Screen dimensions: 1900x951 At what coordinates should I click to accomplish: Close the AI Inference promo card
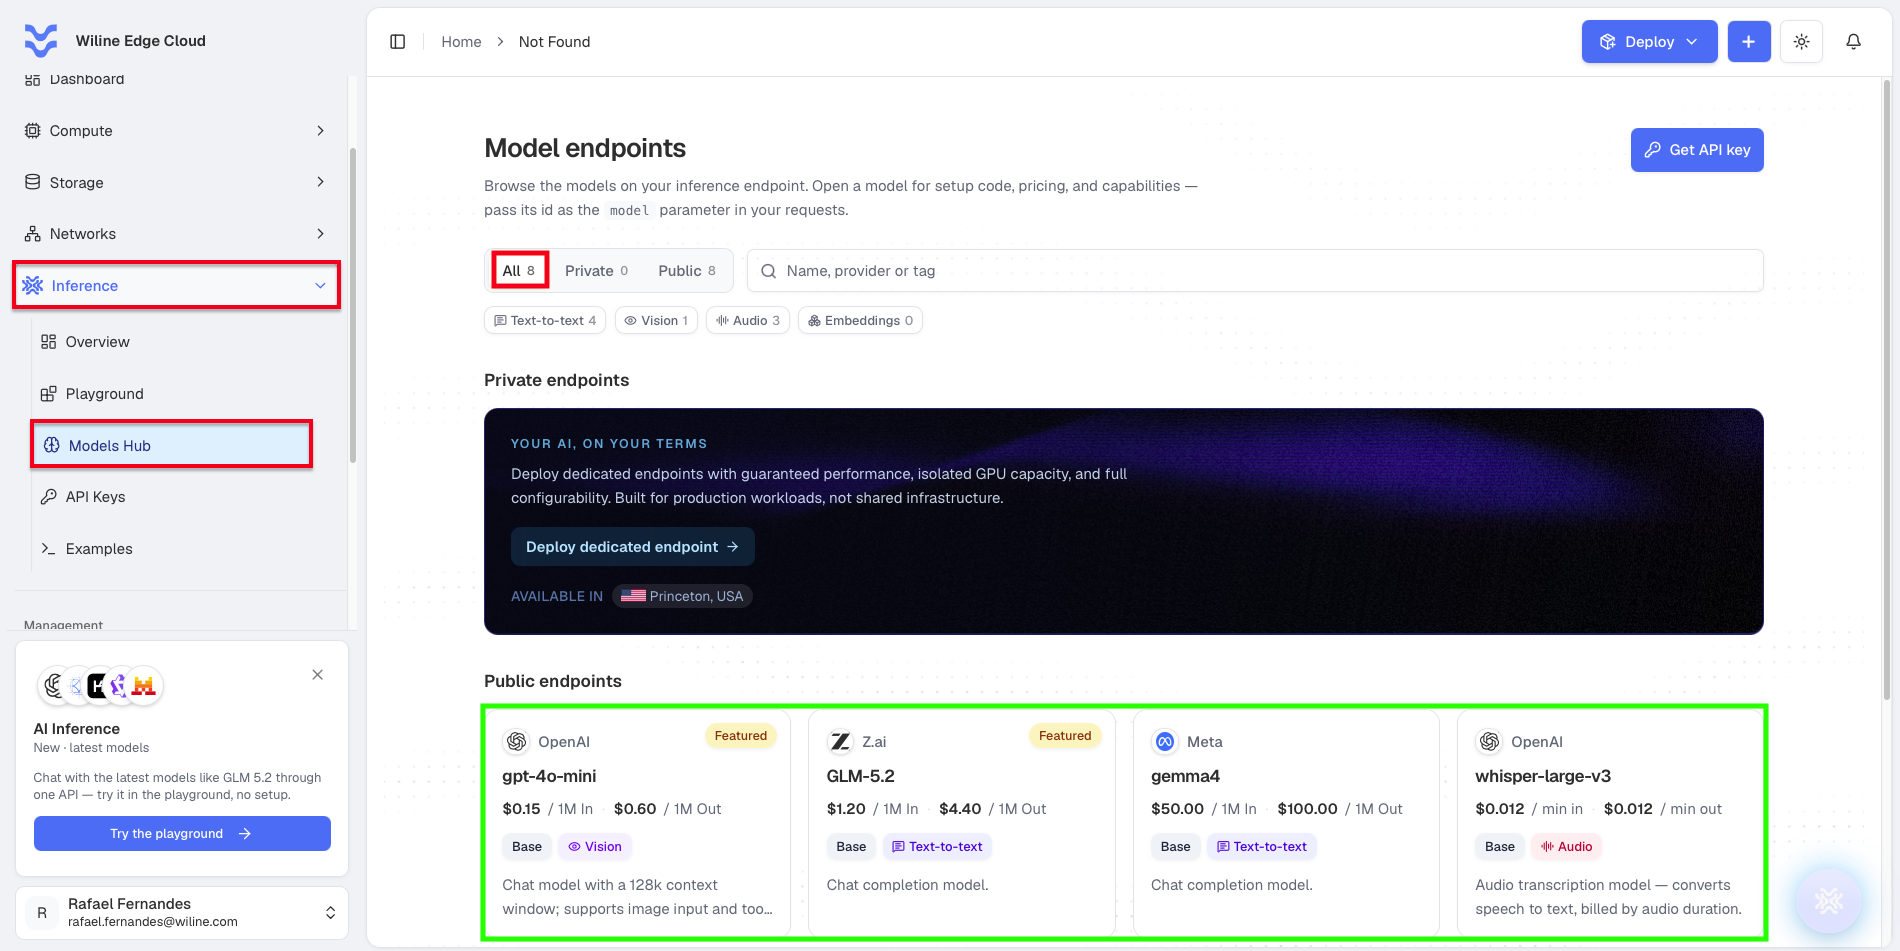(317, 675)
